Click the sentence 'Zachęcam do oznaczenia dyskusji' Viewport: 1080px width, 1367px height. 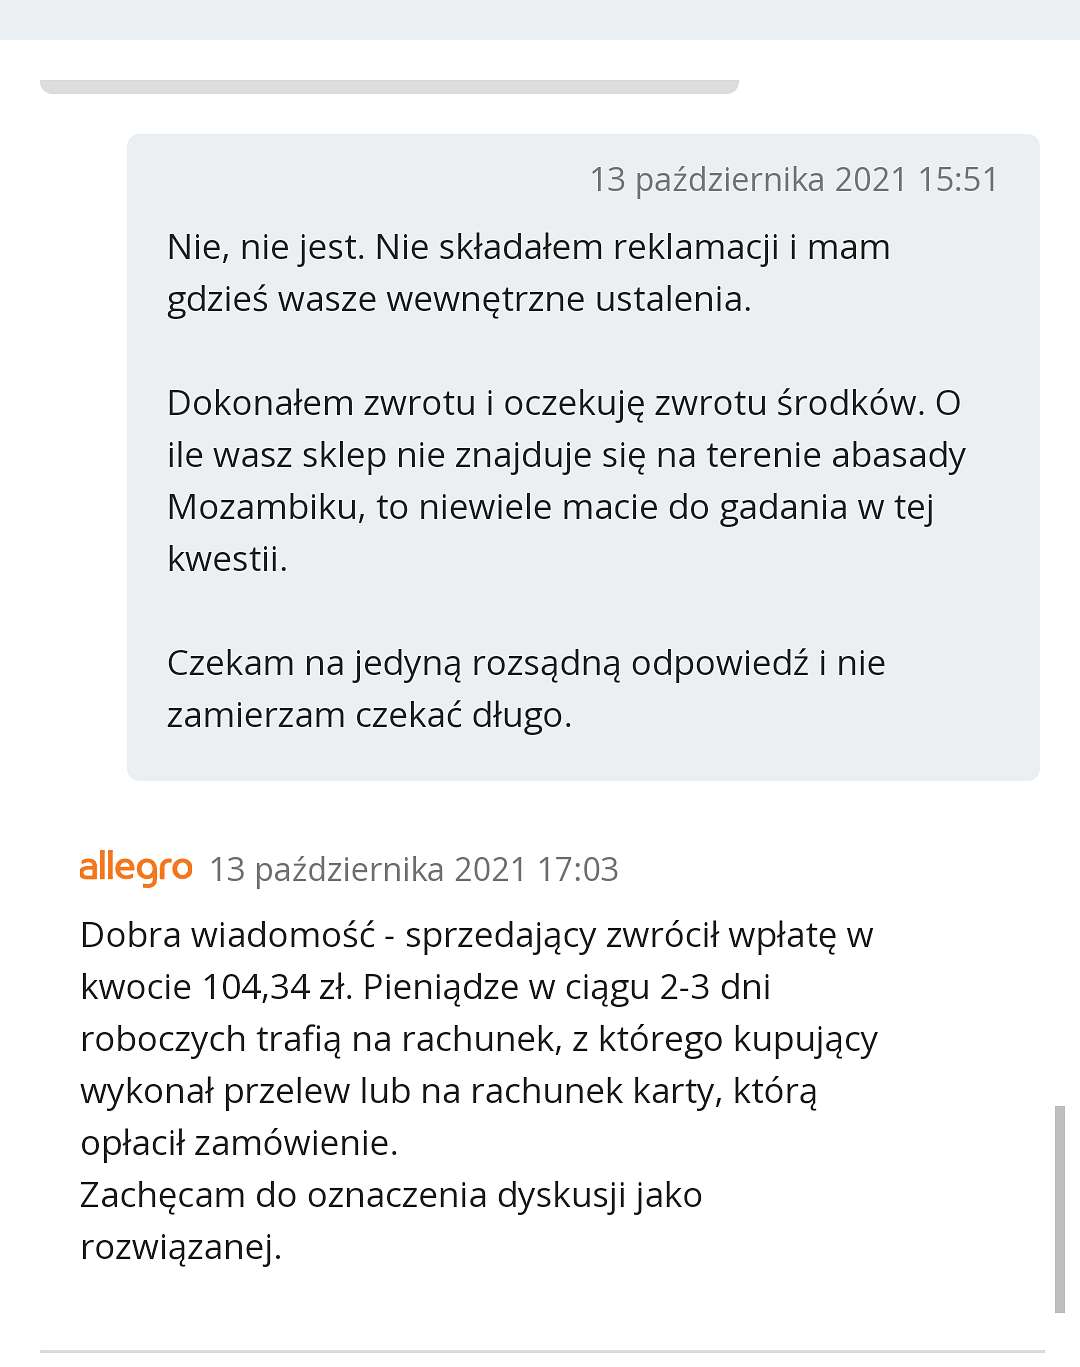(x=391, y=1221)
